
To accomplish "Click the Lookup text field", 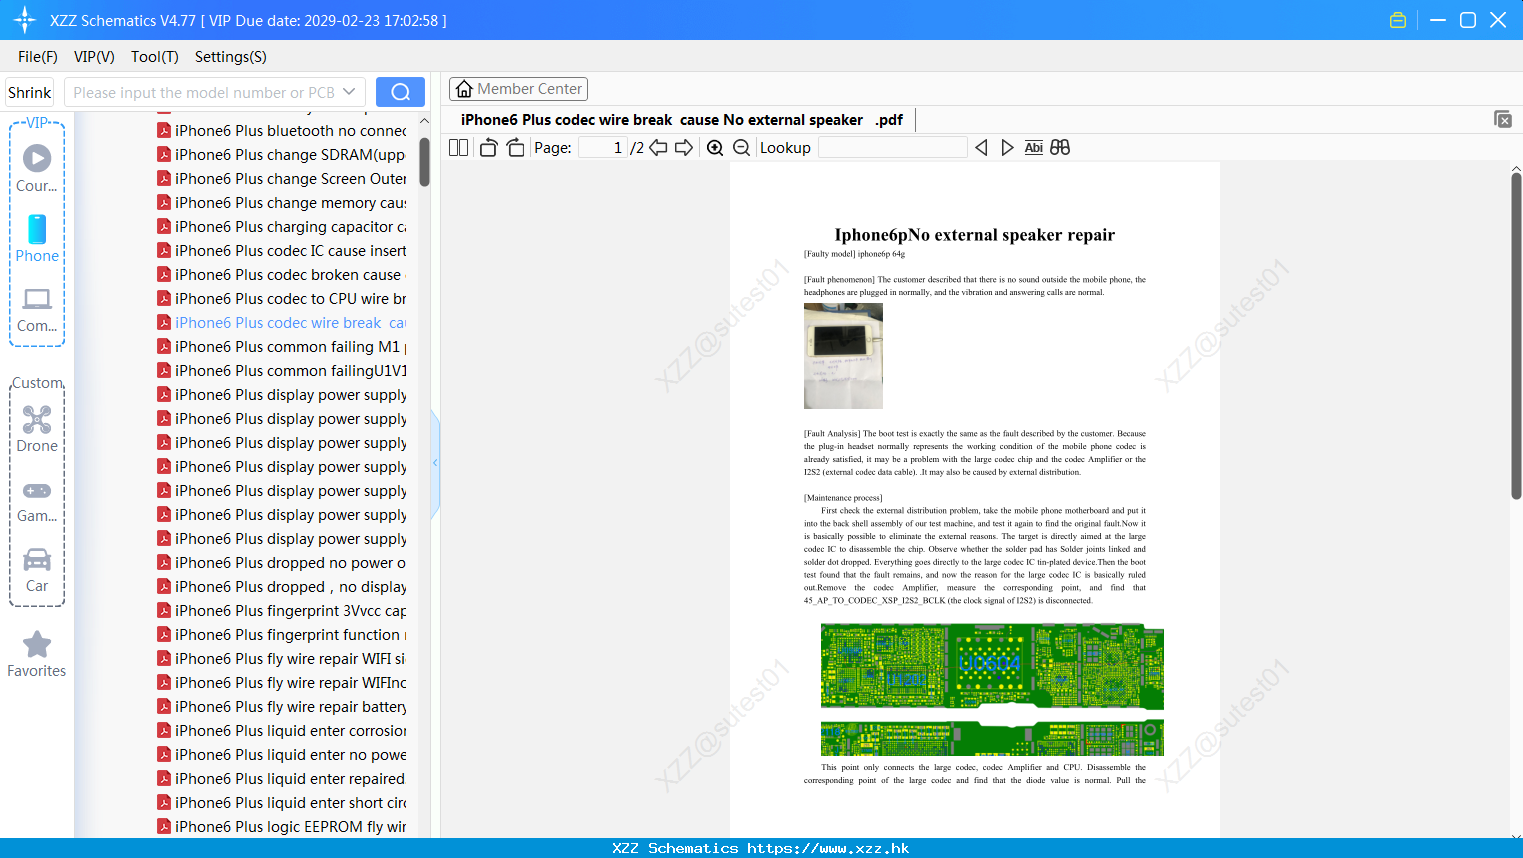I will [892, 148].
